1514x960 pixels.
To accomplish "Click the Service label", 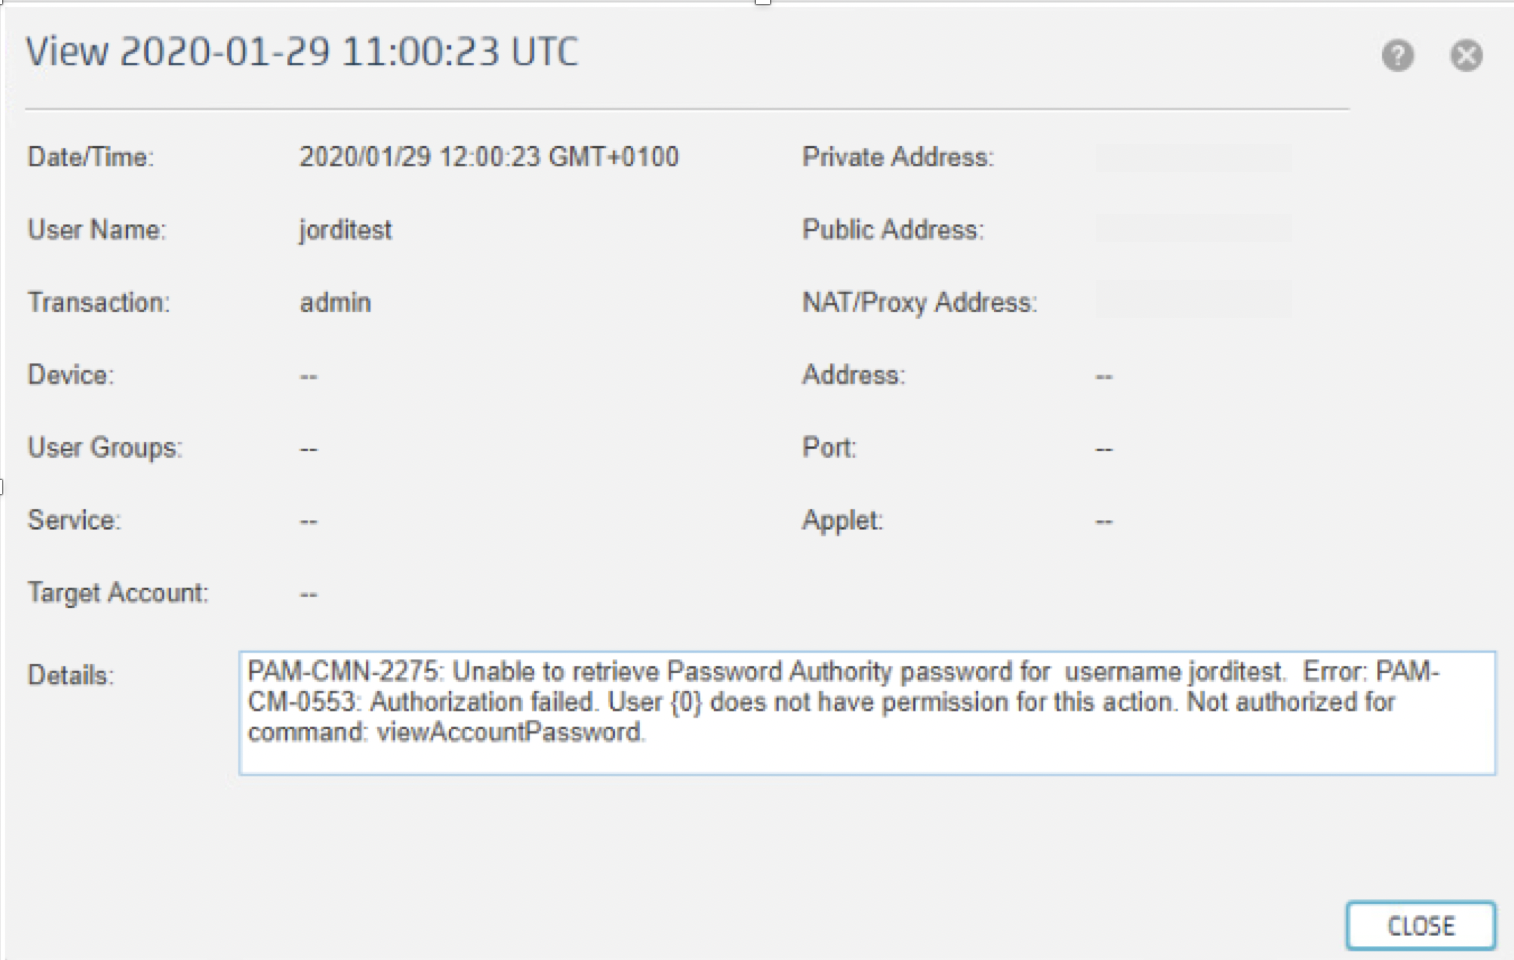I will click(74, 520).
